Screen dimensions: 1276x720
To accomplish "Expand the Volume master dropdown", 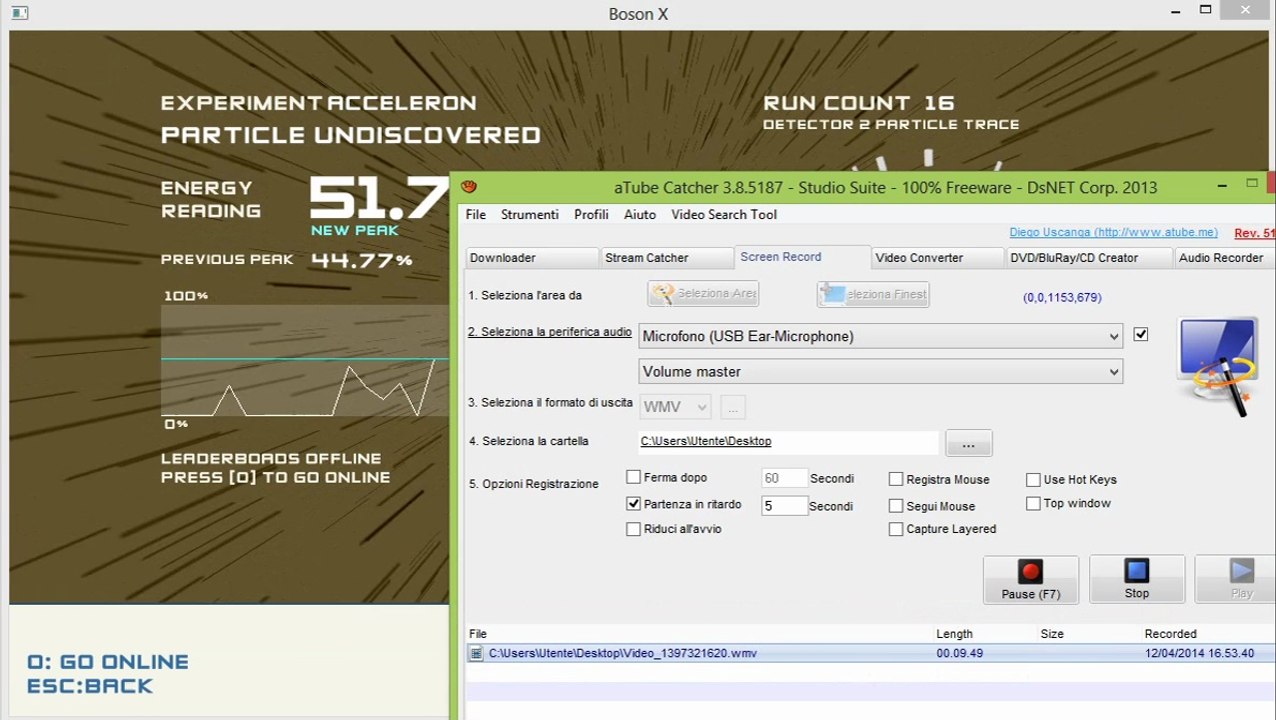I will tap(880, 371).
